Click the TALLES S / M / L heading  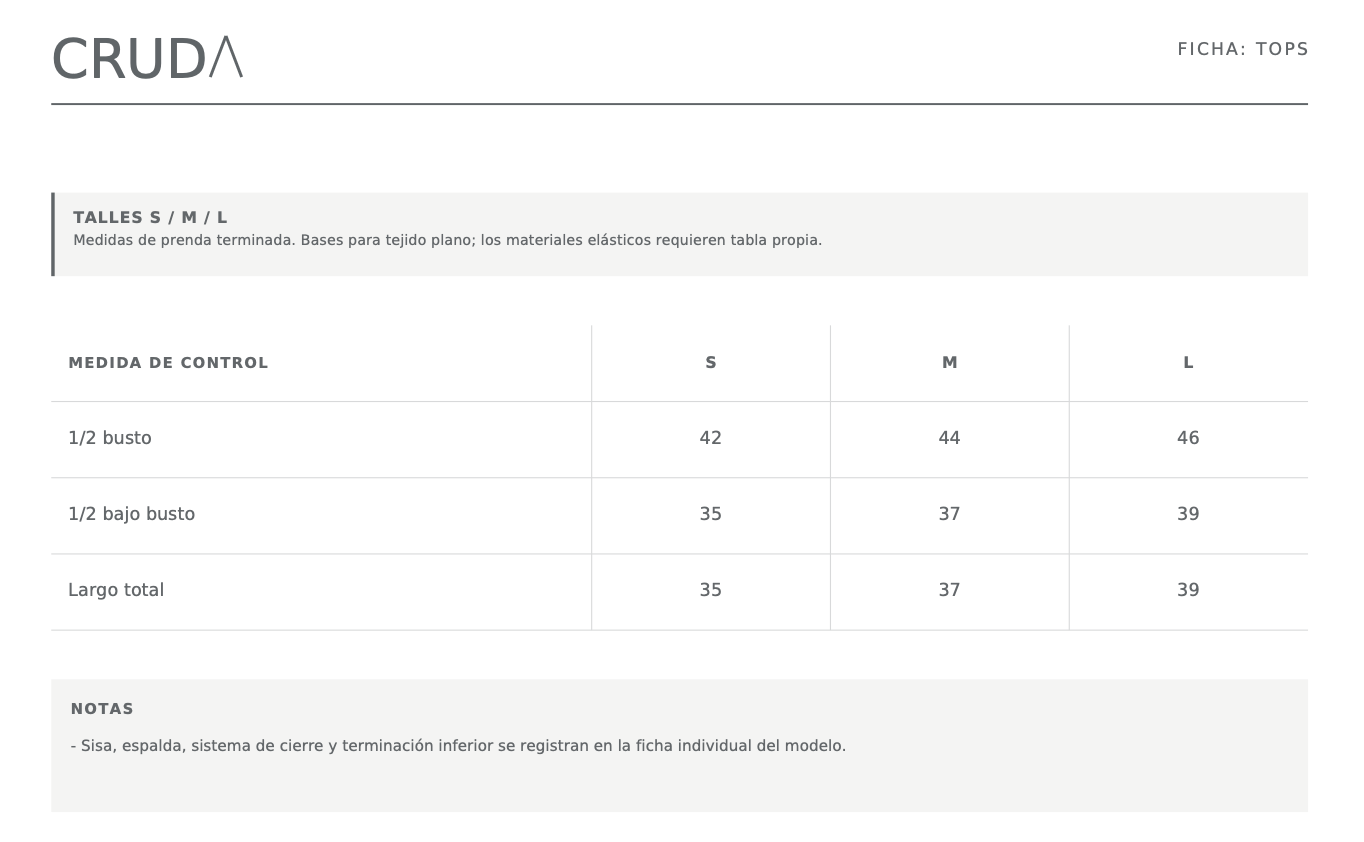point(150,217)
